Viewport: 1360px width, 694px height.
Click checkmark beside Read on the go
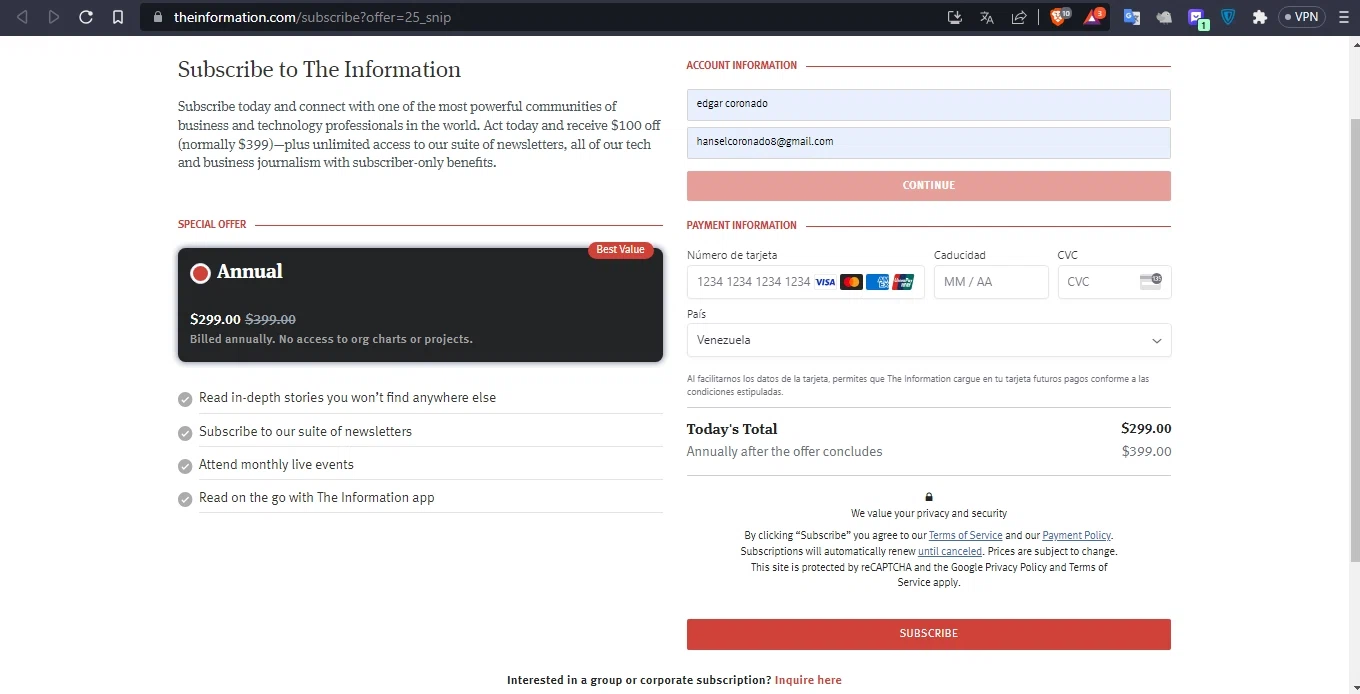point(185,499)
